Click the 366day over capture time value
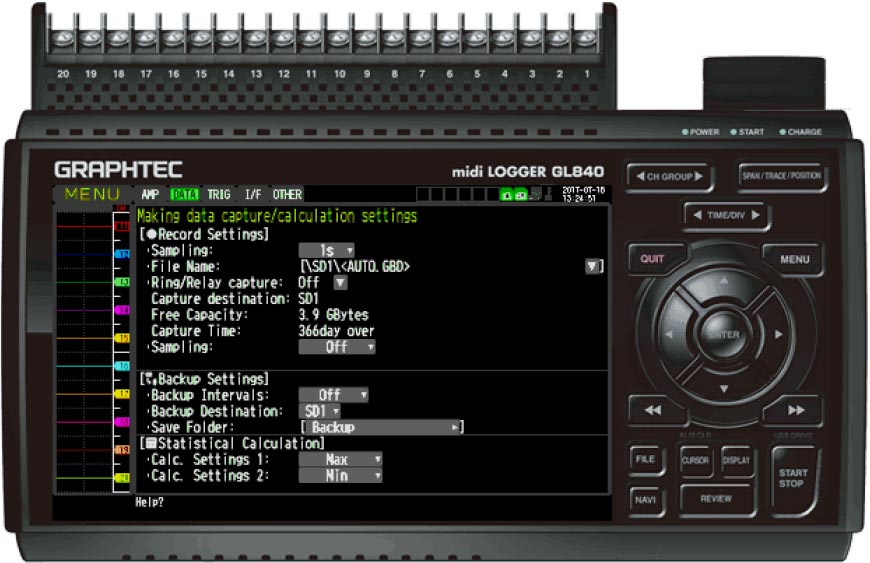The height and width of the screenshot is (563, 870). pos(336,331)
